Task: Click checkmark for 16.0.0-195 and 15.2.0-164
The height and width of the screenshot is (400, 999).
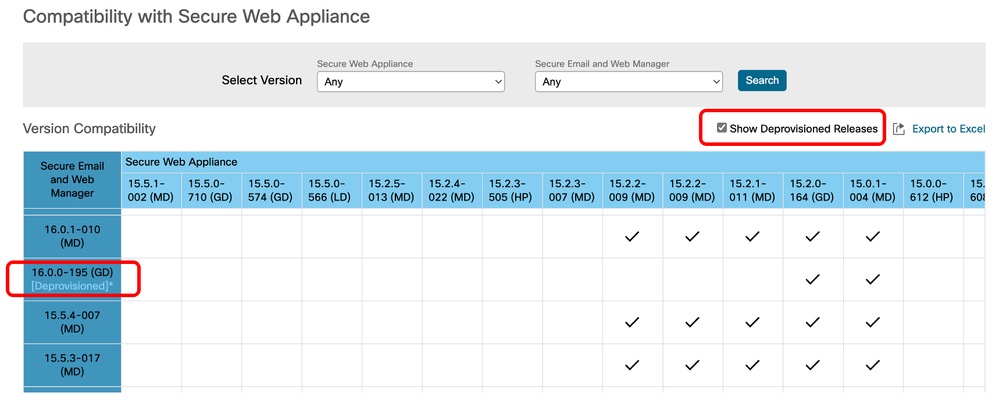Action: coord(812,280)
